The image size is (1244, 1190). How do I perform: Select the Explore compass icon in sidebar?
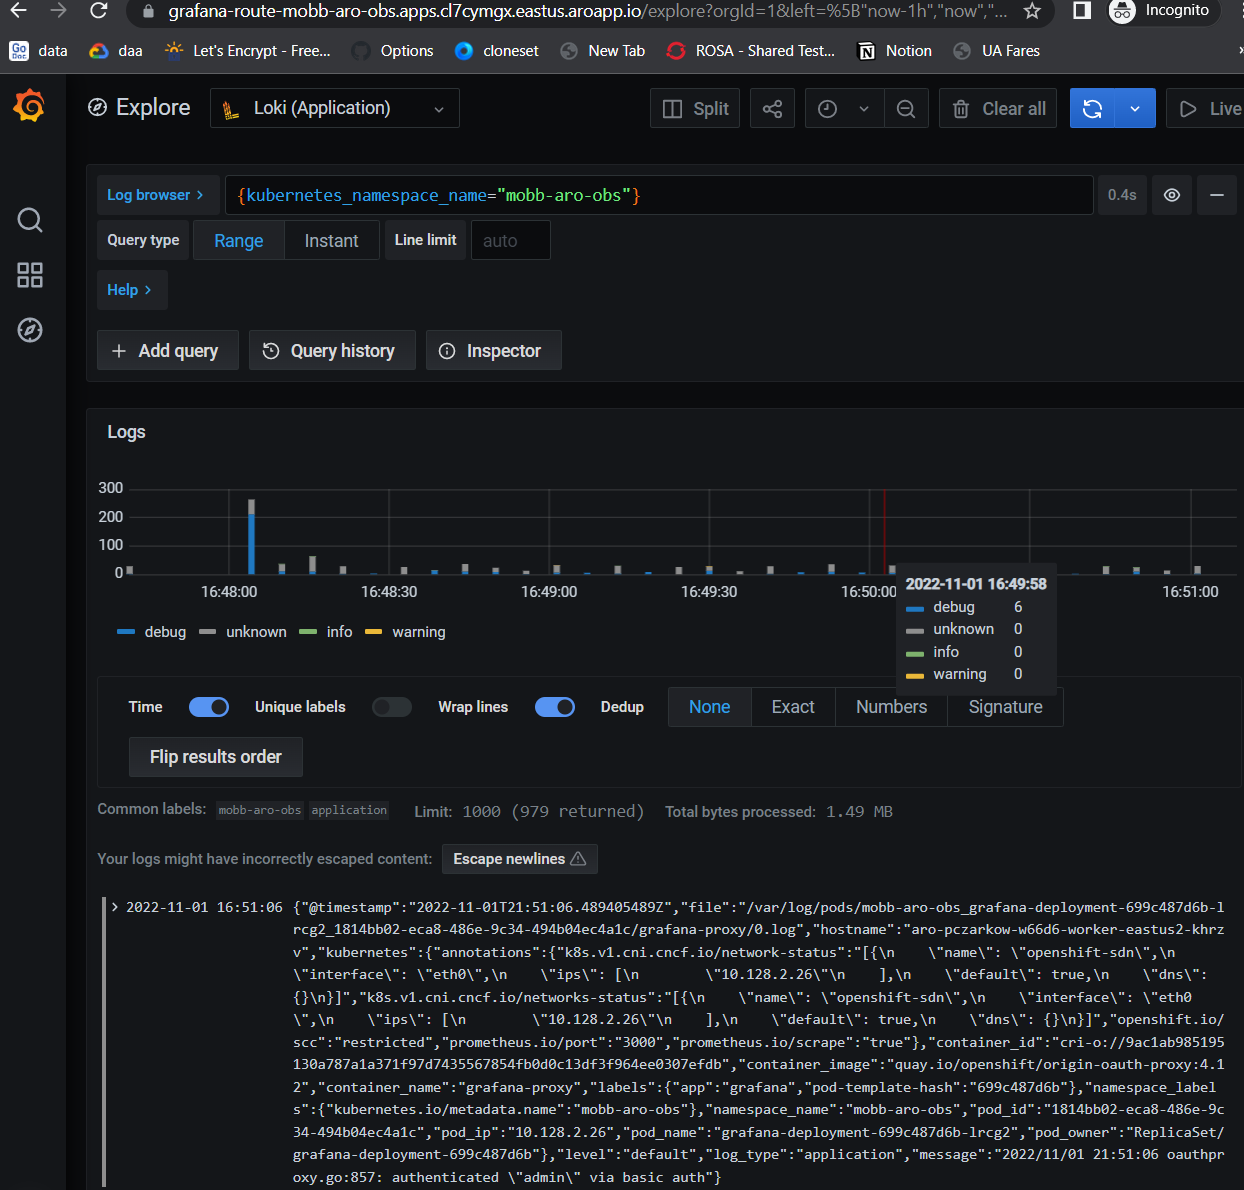(29, 330)
